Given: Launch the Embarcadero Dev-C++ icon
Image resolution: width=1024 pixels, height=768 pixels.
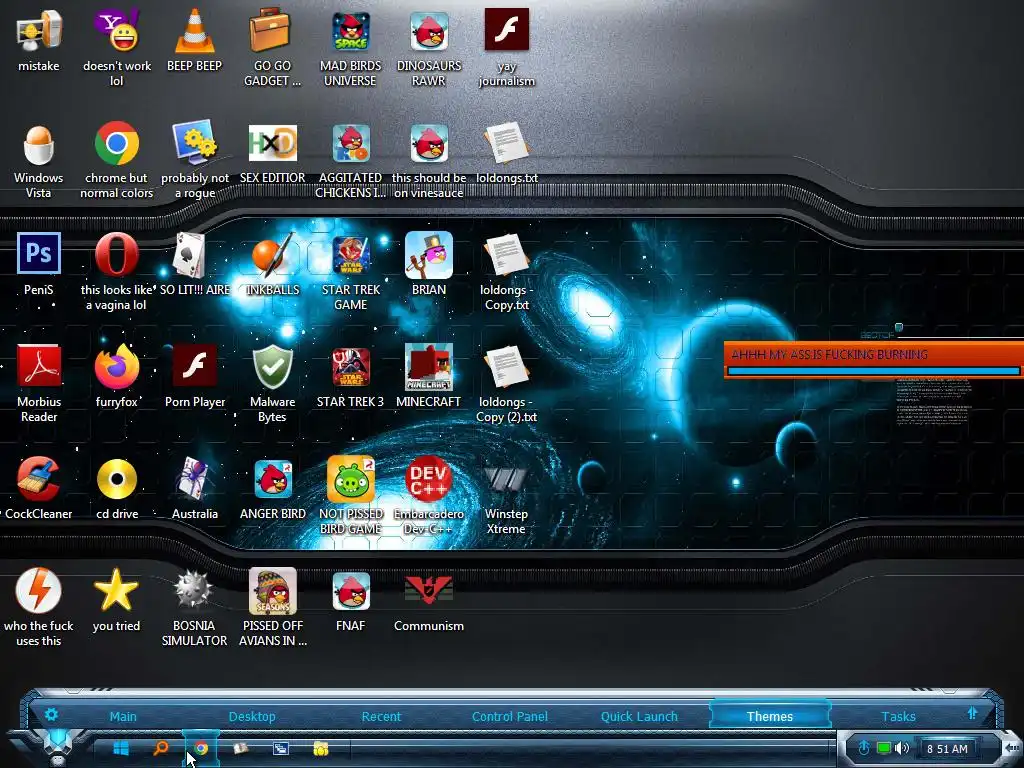Looking at the screenshot, I should pos(429,479).
